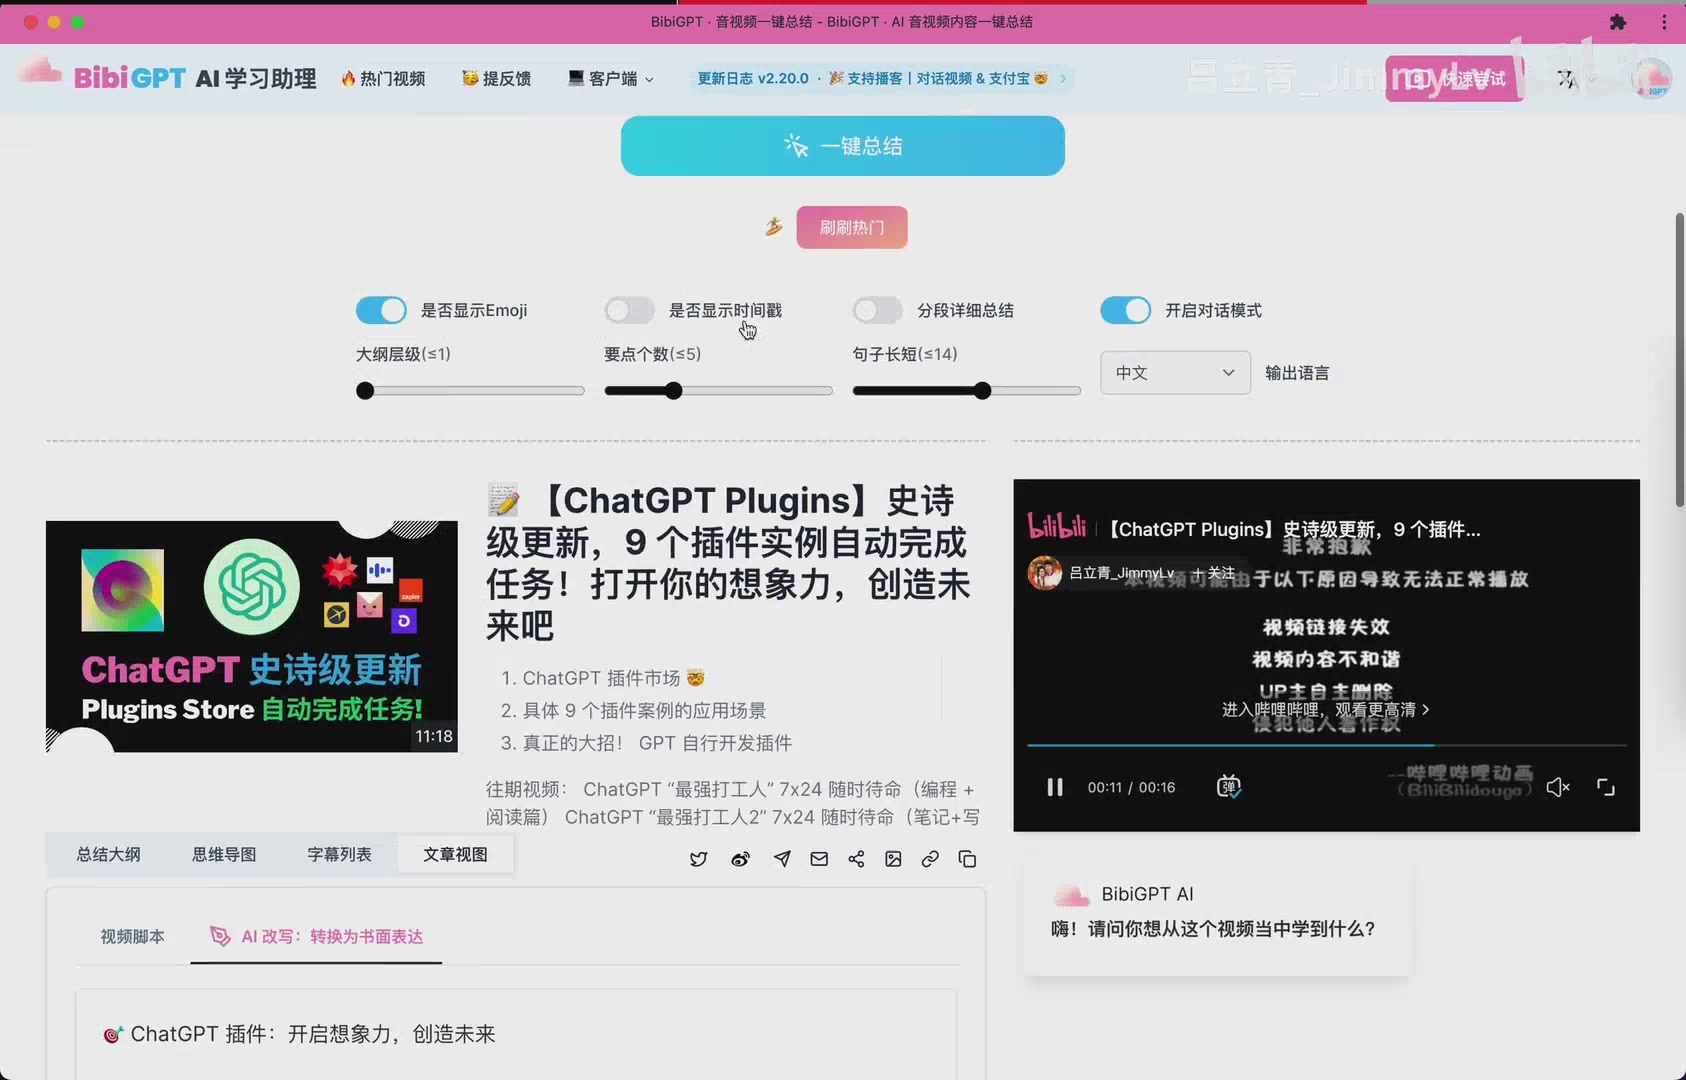Expand the 客户端 menu
Screen dimensions: 1686x1080
[611, 78]
